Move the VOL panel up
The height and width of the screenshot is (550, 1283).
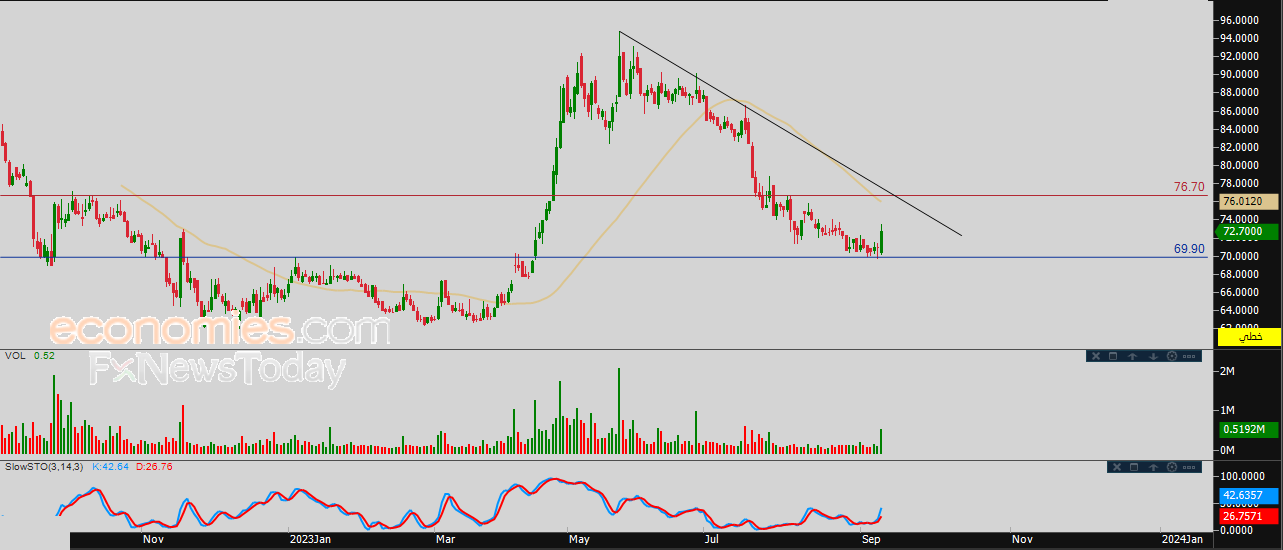click(1132, 356)
